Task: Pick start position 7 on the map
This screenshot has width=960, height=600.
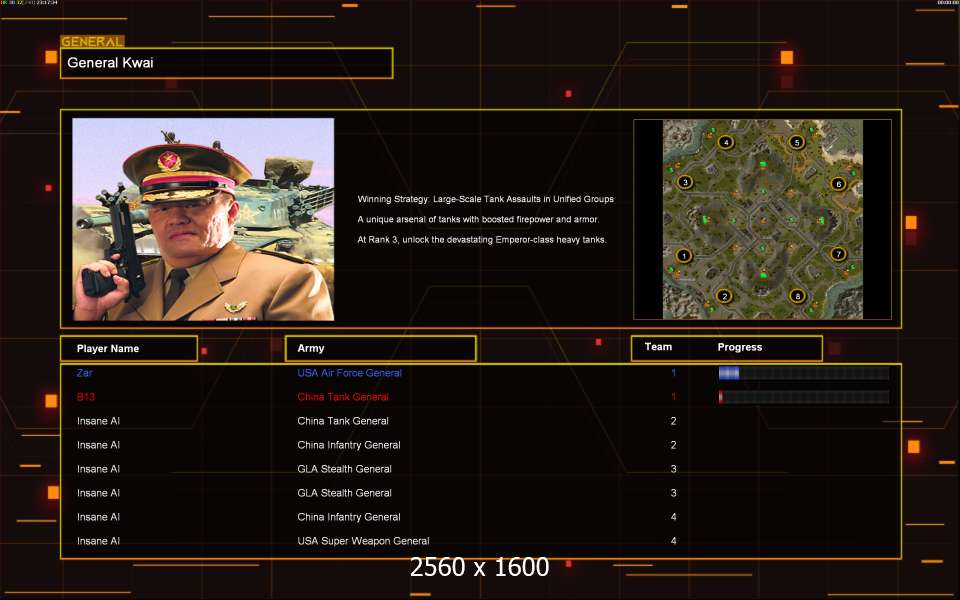Action: pyautogui.click(x=838, y=254)
